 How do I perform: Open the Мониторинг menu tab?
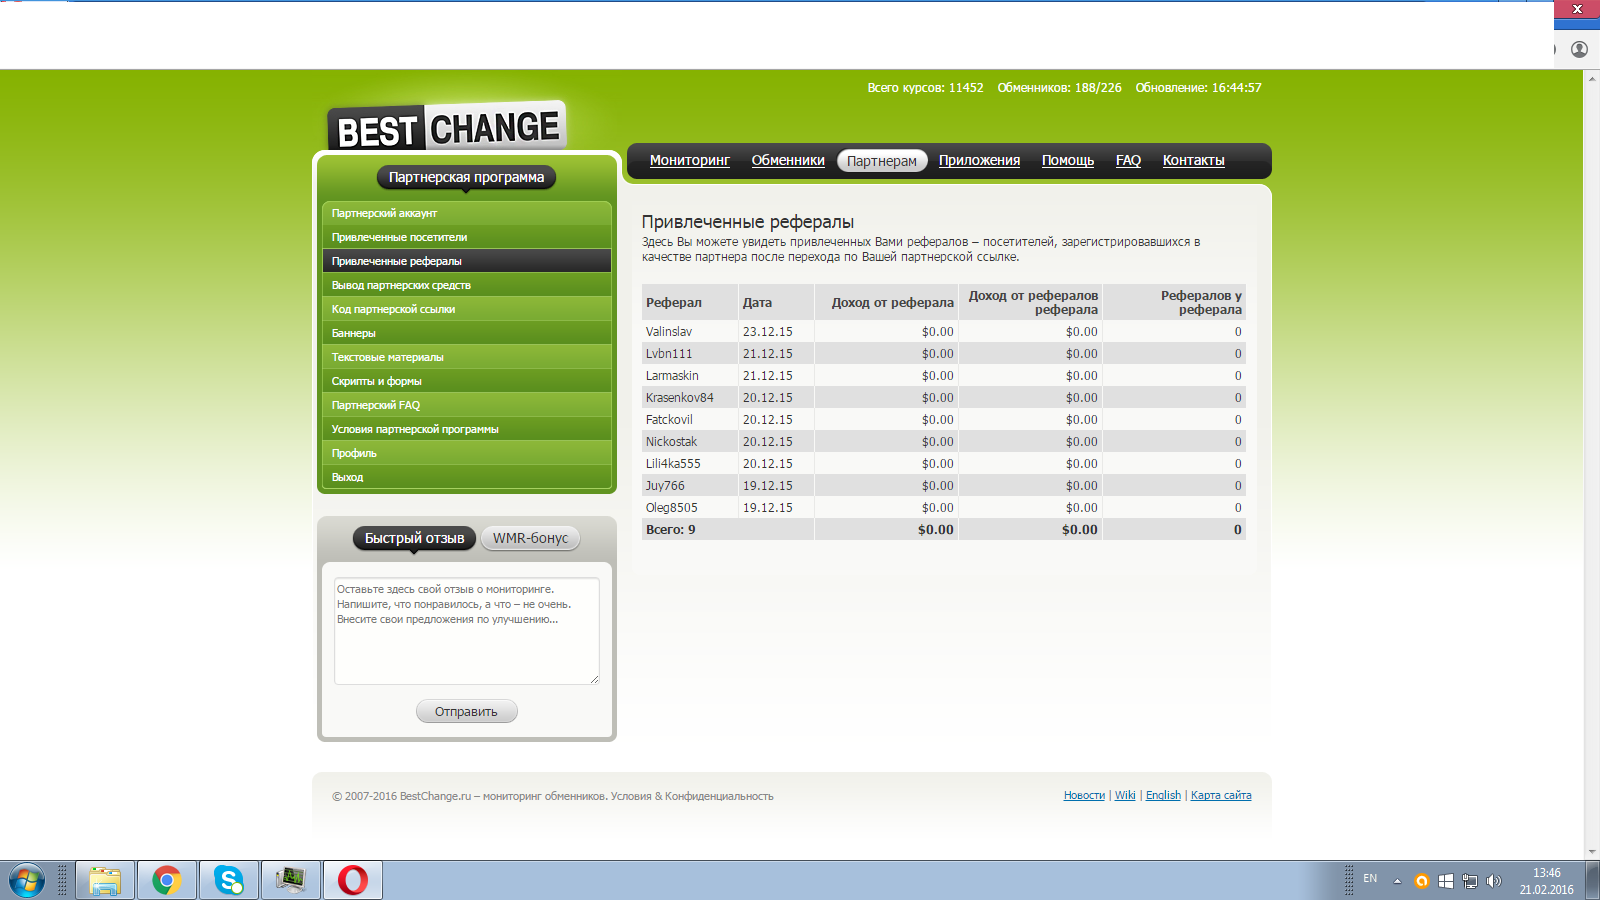click(689, 160)
